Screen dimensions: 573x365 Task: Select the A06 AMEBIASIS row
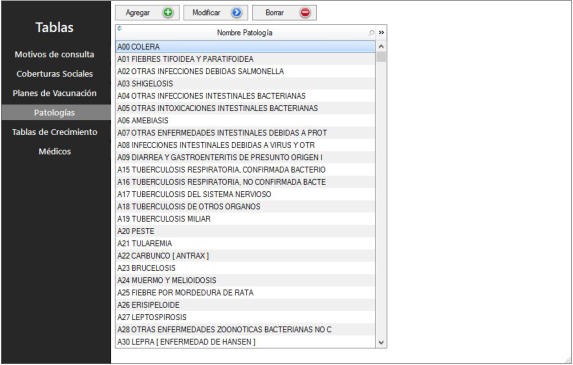click(x=246, y=121)
